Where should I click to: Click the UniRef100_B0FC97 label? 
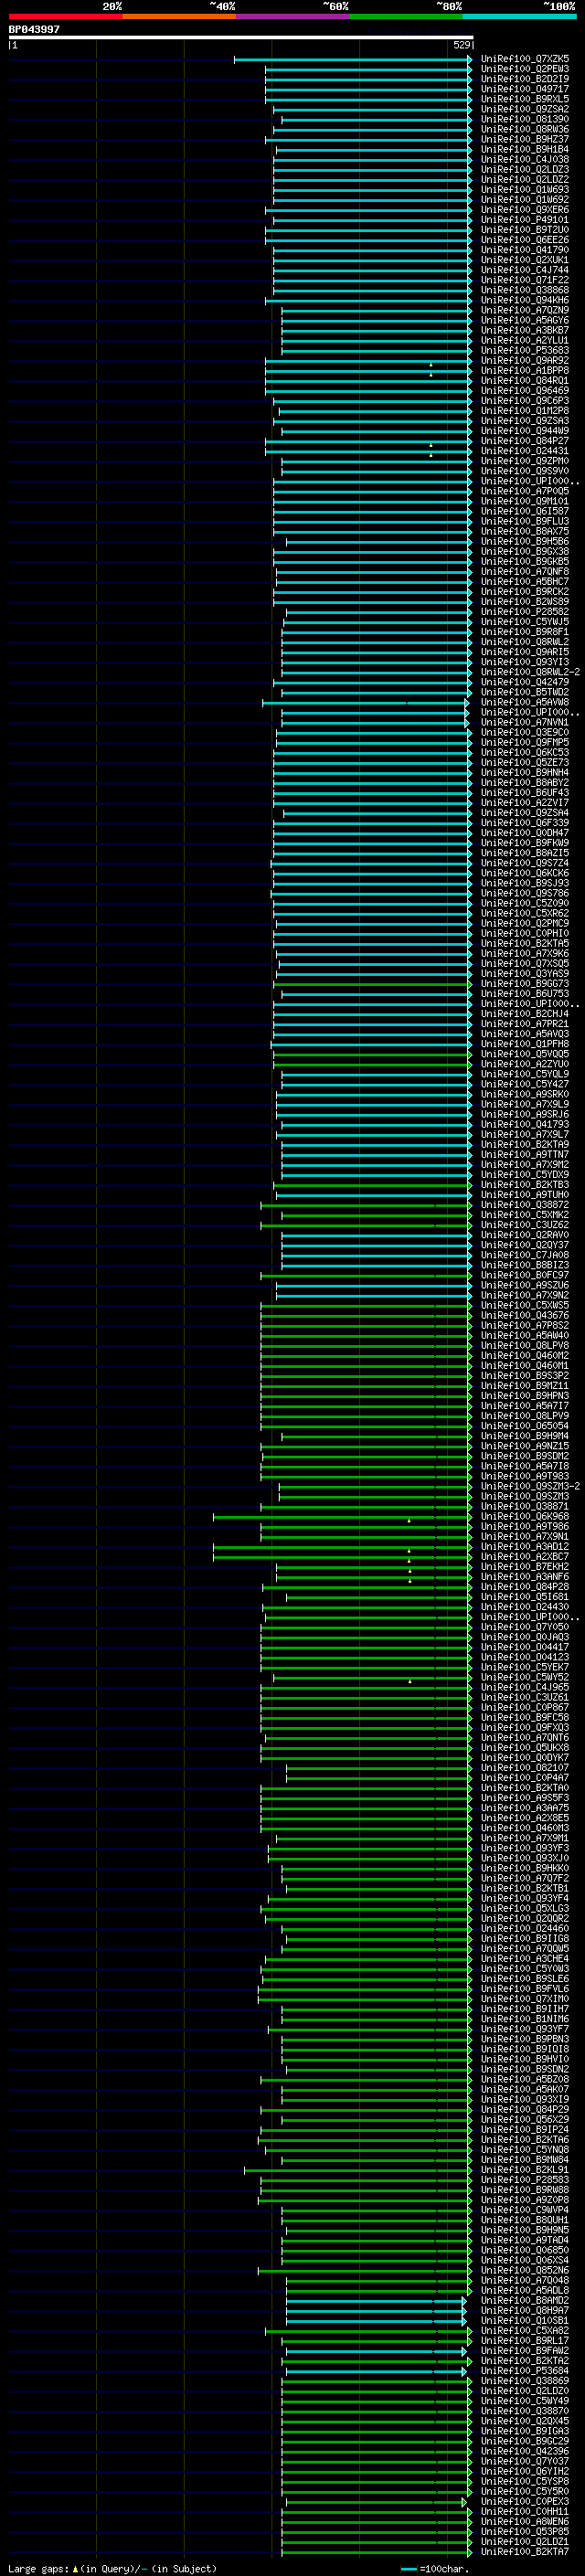pos(524,1275)
